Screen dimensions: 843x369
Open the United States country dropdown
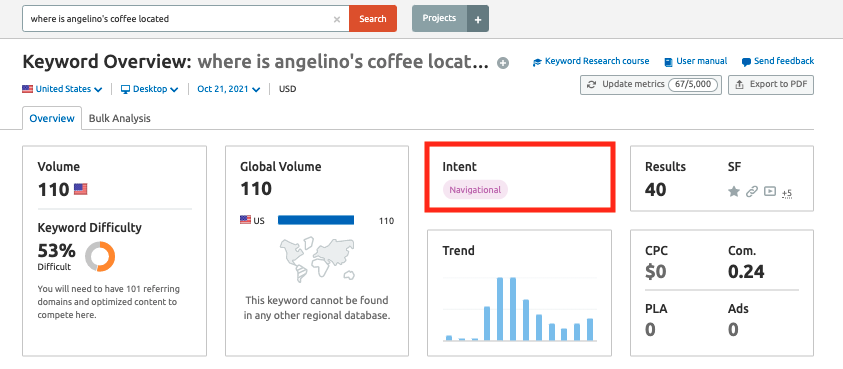(x=62, y=89)
